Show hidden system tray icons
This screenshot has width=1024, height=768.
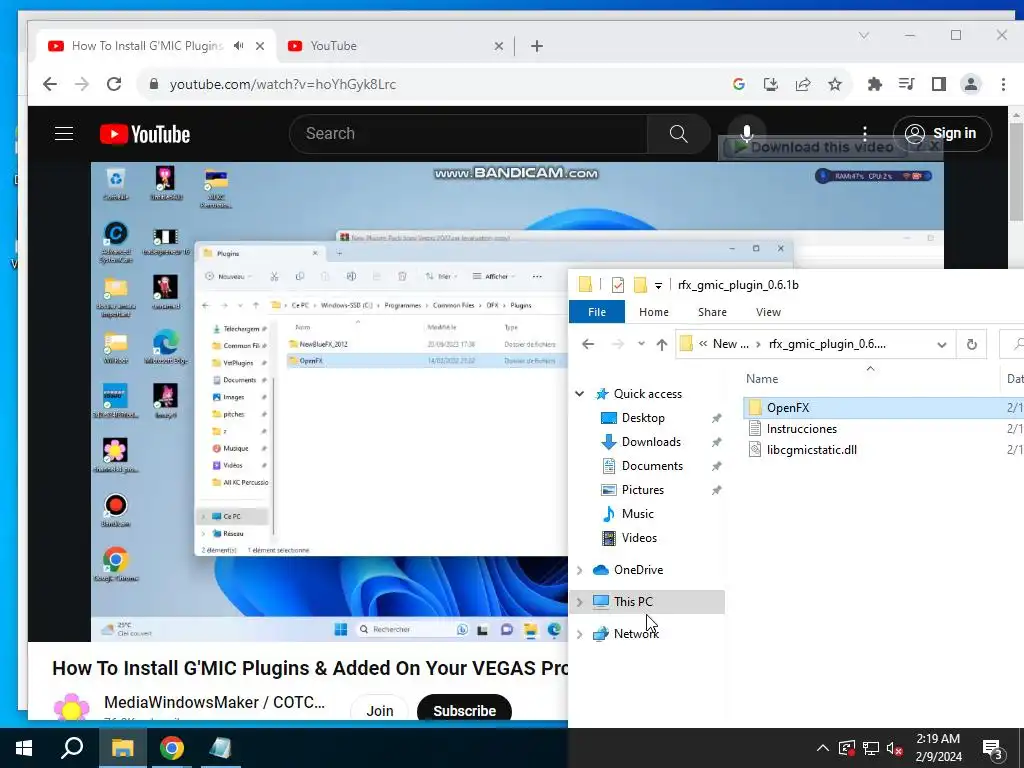click(823, 748)
